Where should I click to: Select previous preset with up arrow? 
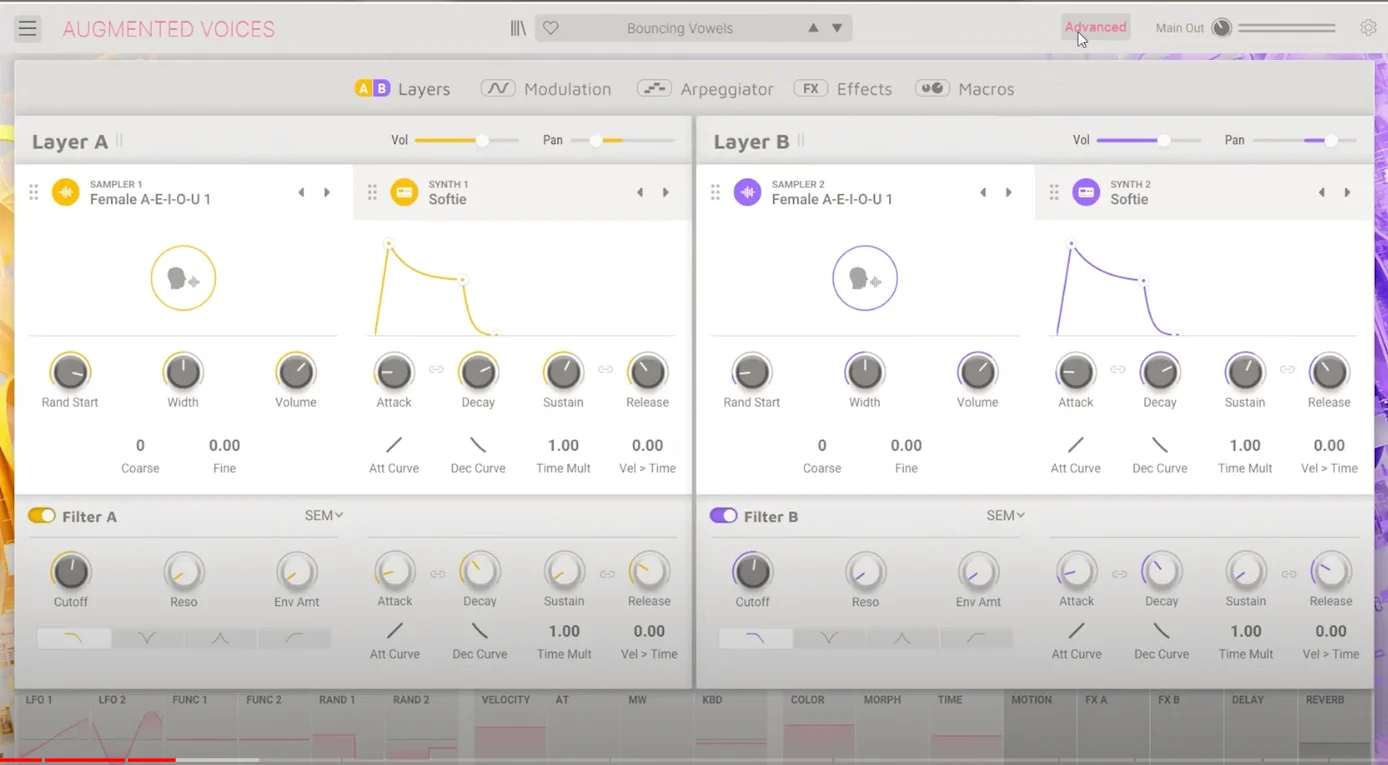click(813, 28)
